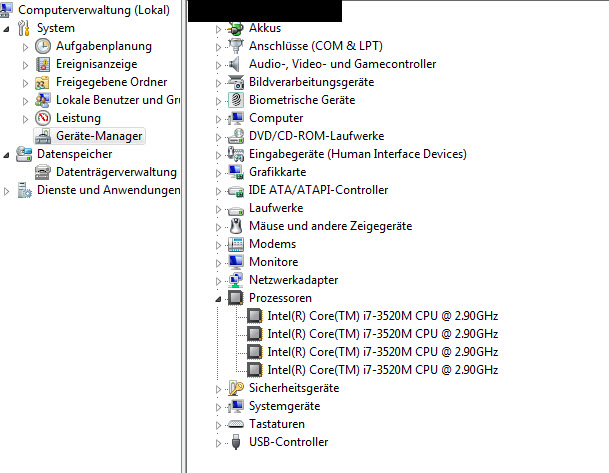The image size is (609, 473).
Task: Select the Systemgeräte label
Action: coord(284,406)
